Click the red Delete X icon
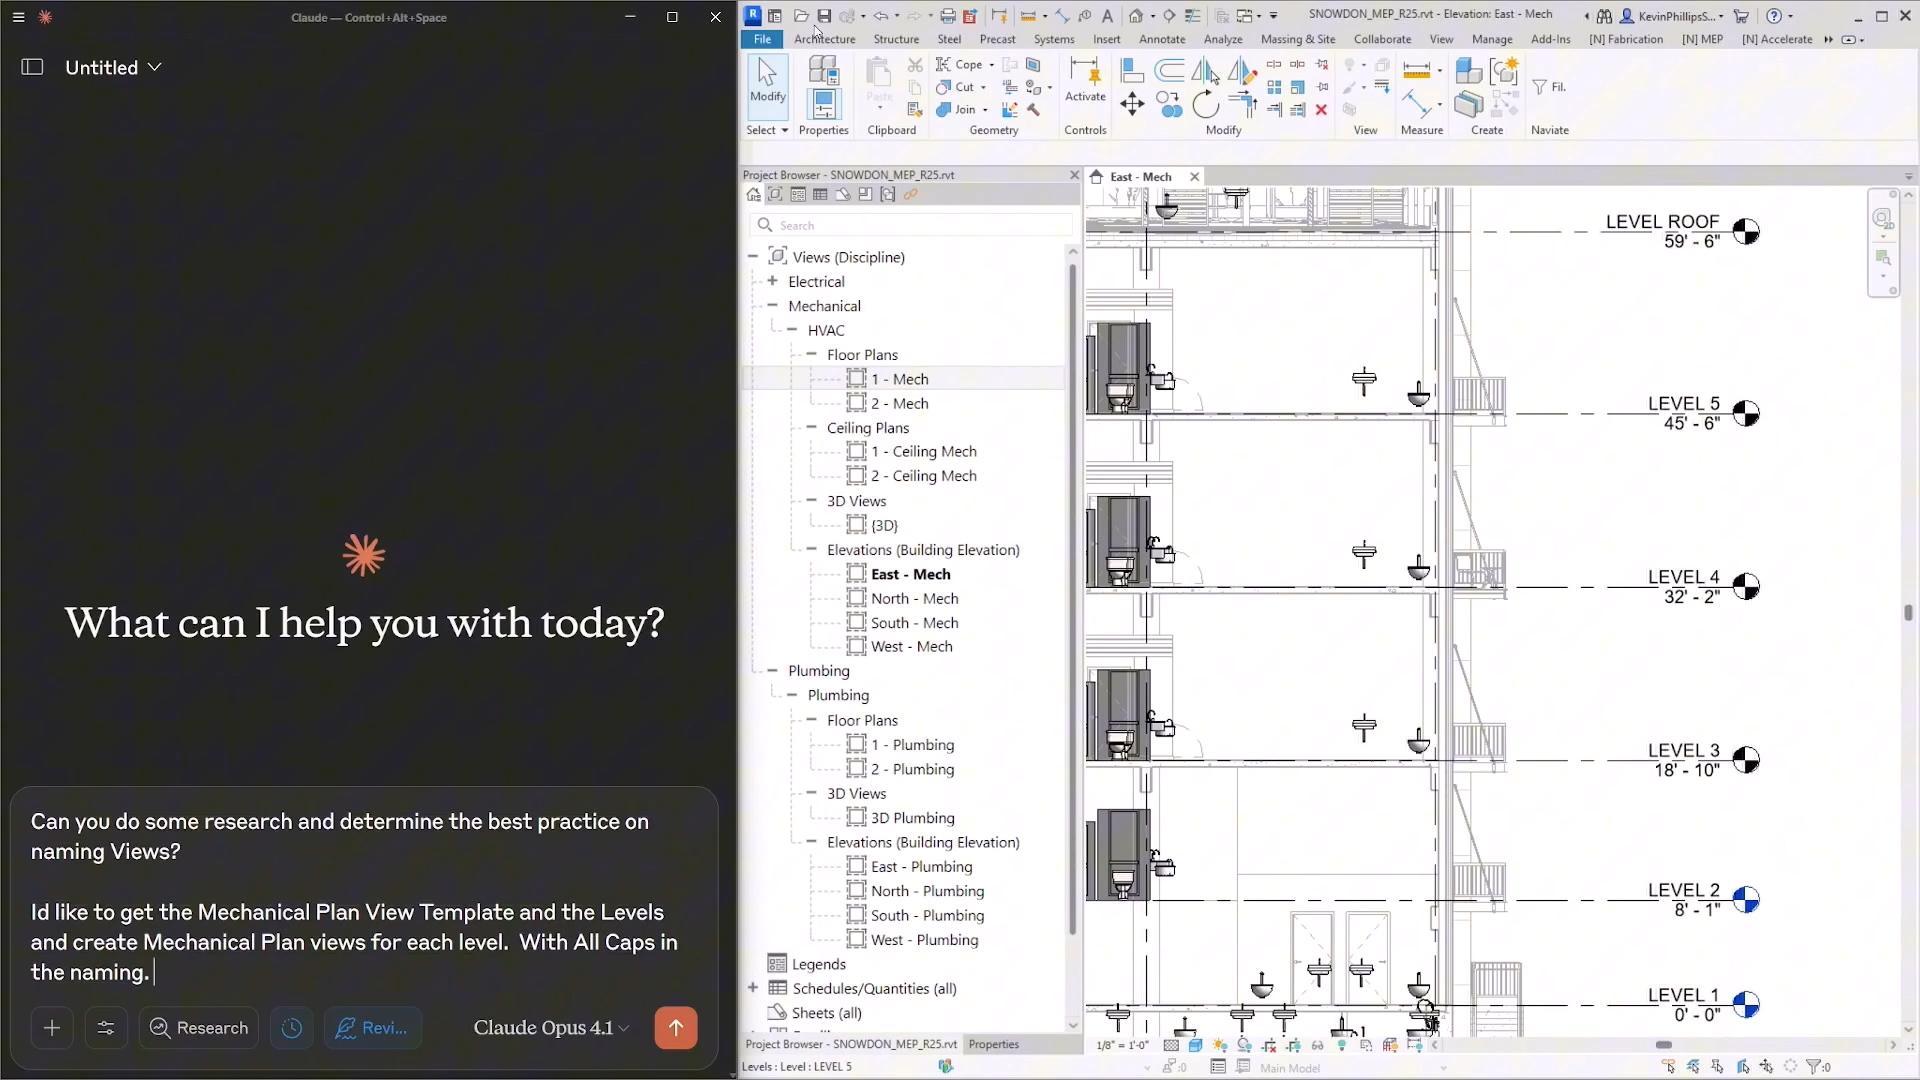This screenshot has width=1920, height=1080. [1321, 110]
